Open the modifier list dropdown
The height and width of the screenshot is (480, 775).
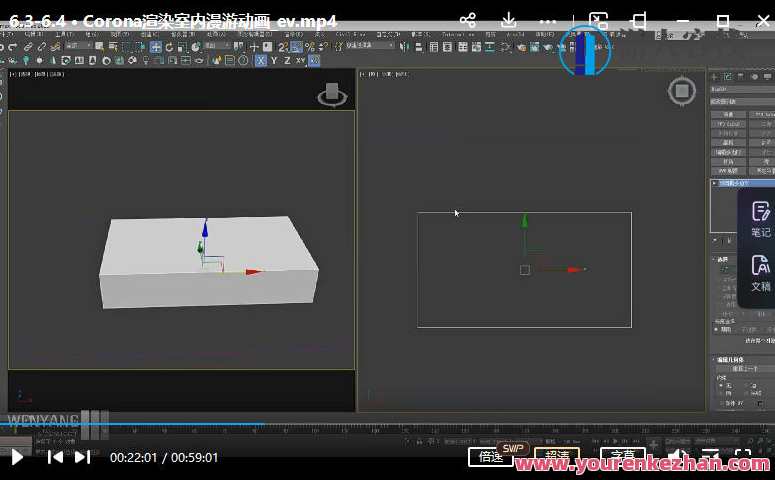pyautogui.click(x=742, y=101)
